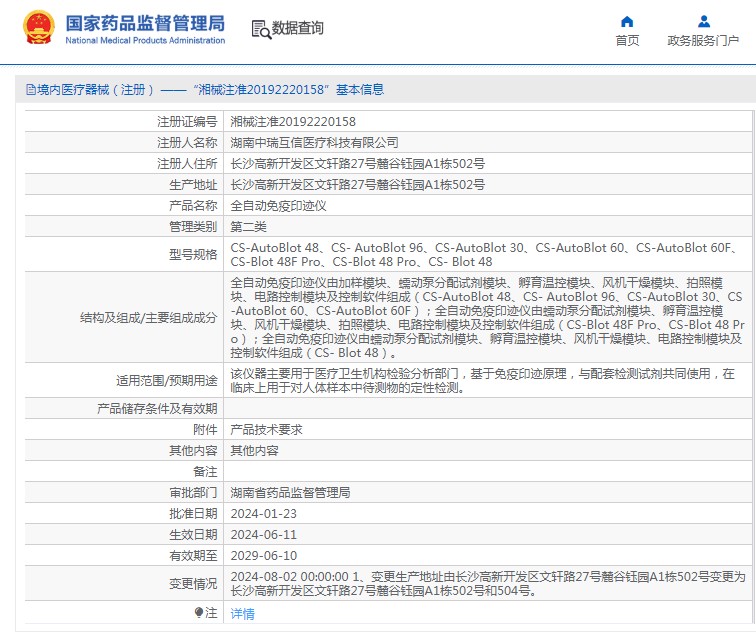Click the 注册人住所 label

point(187,163)
